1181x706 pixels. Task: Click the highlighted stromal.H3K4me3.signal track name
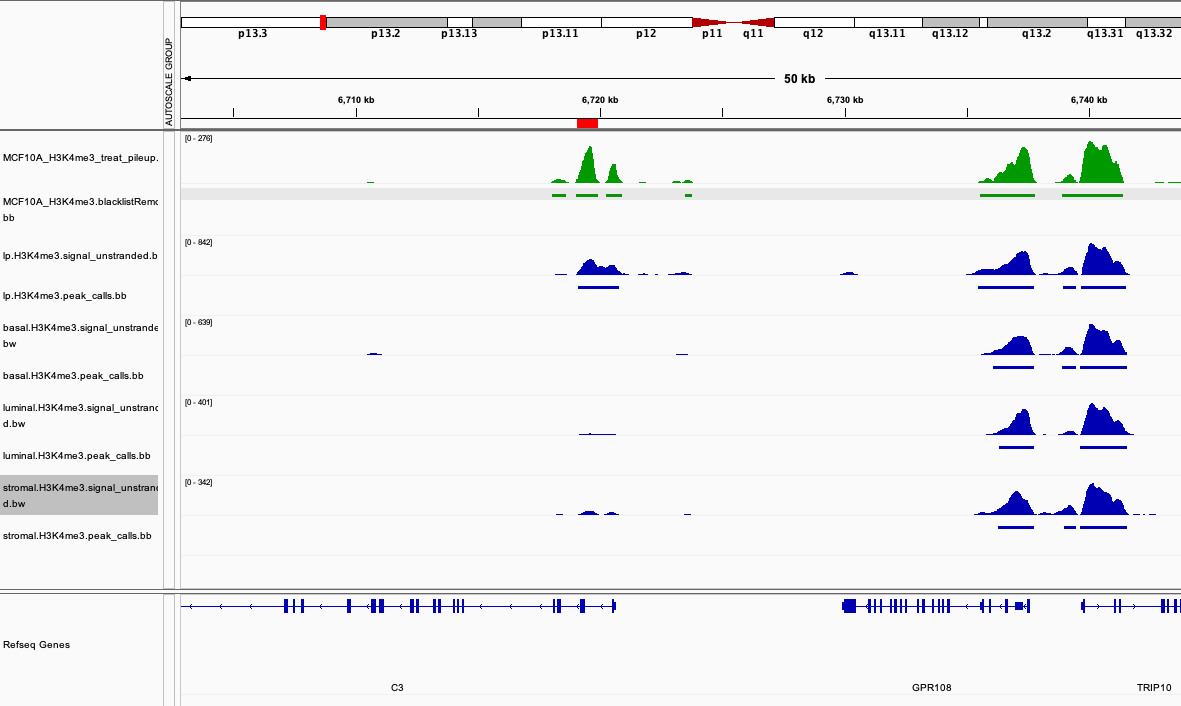80,495
